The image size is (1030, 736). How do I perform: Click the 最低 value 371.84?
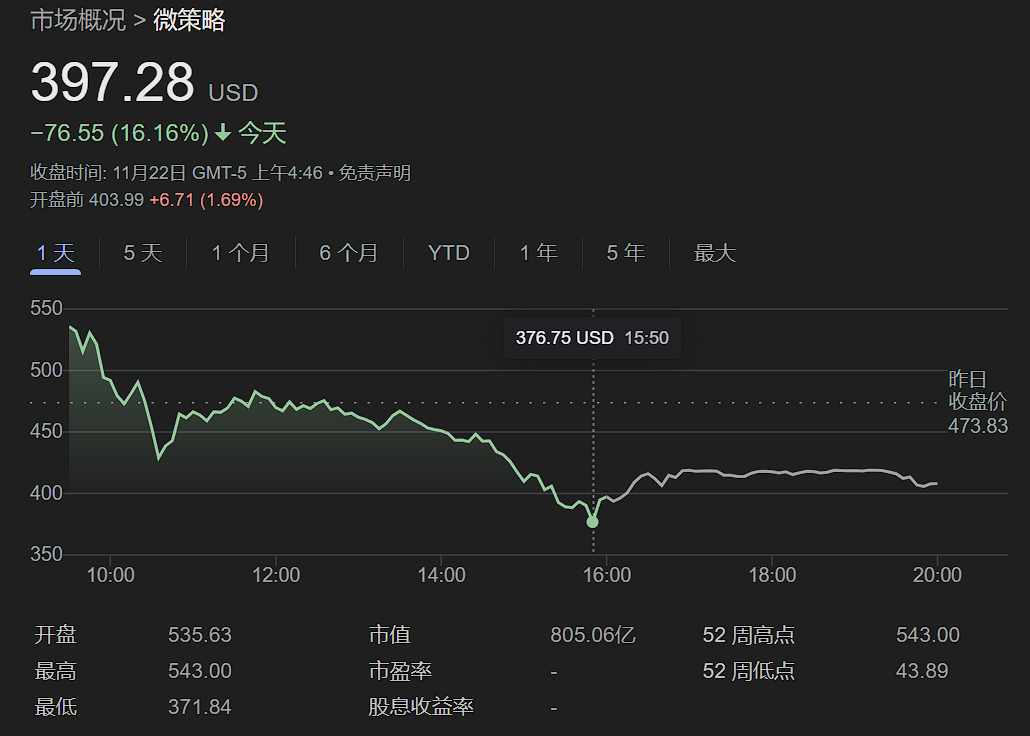click(x=200, y=707)
